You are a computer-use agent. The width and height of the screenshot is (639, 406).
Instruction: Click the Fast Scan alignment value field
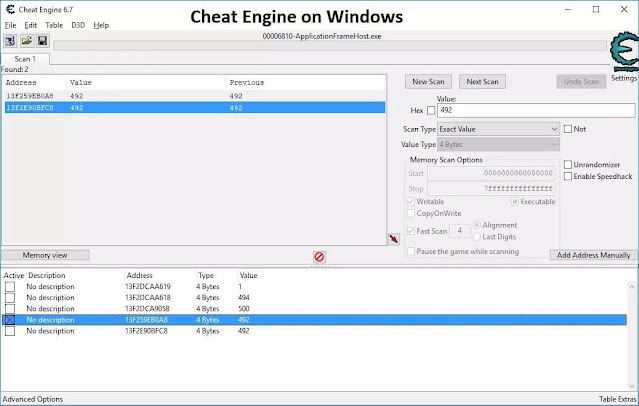460,231
